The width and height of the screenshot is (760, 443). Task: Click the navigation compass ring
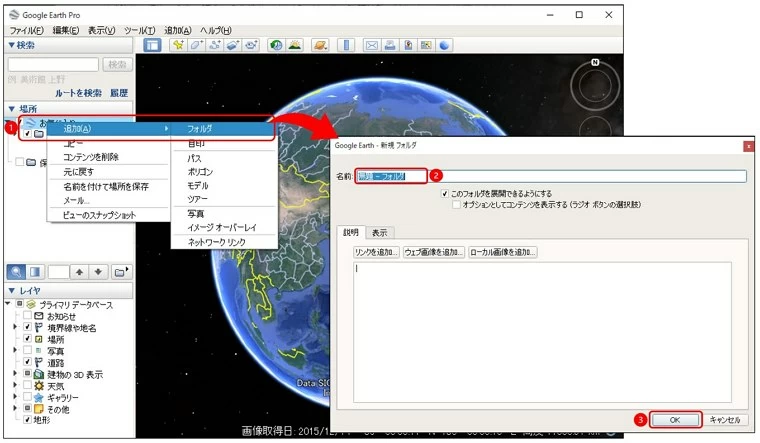pos(595,86)
